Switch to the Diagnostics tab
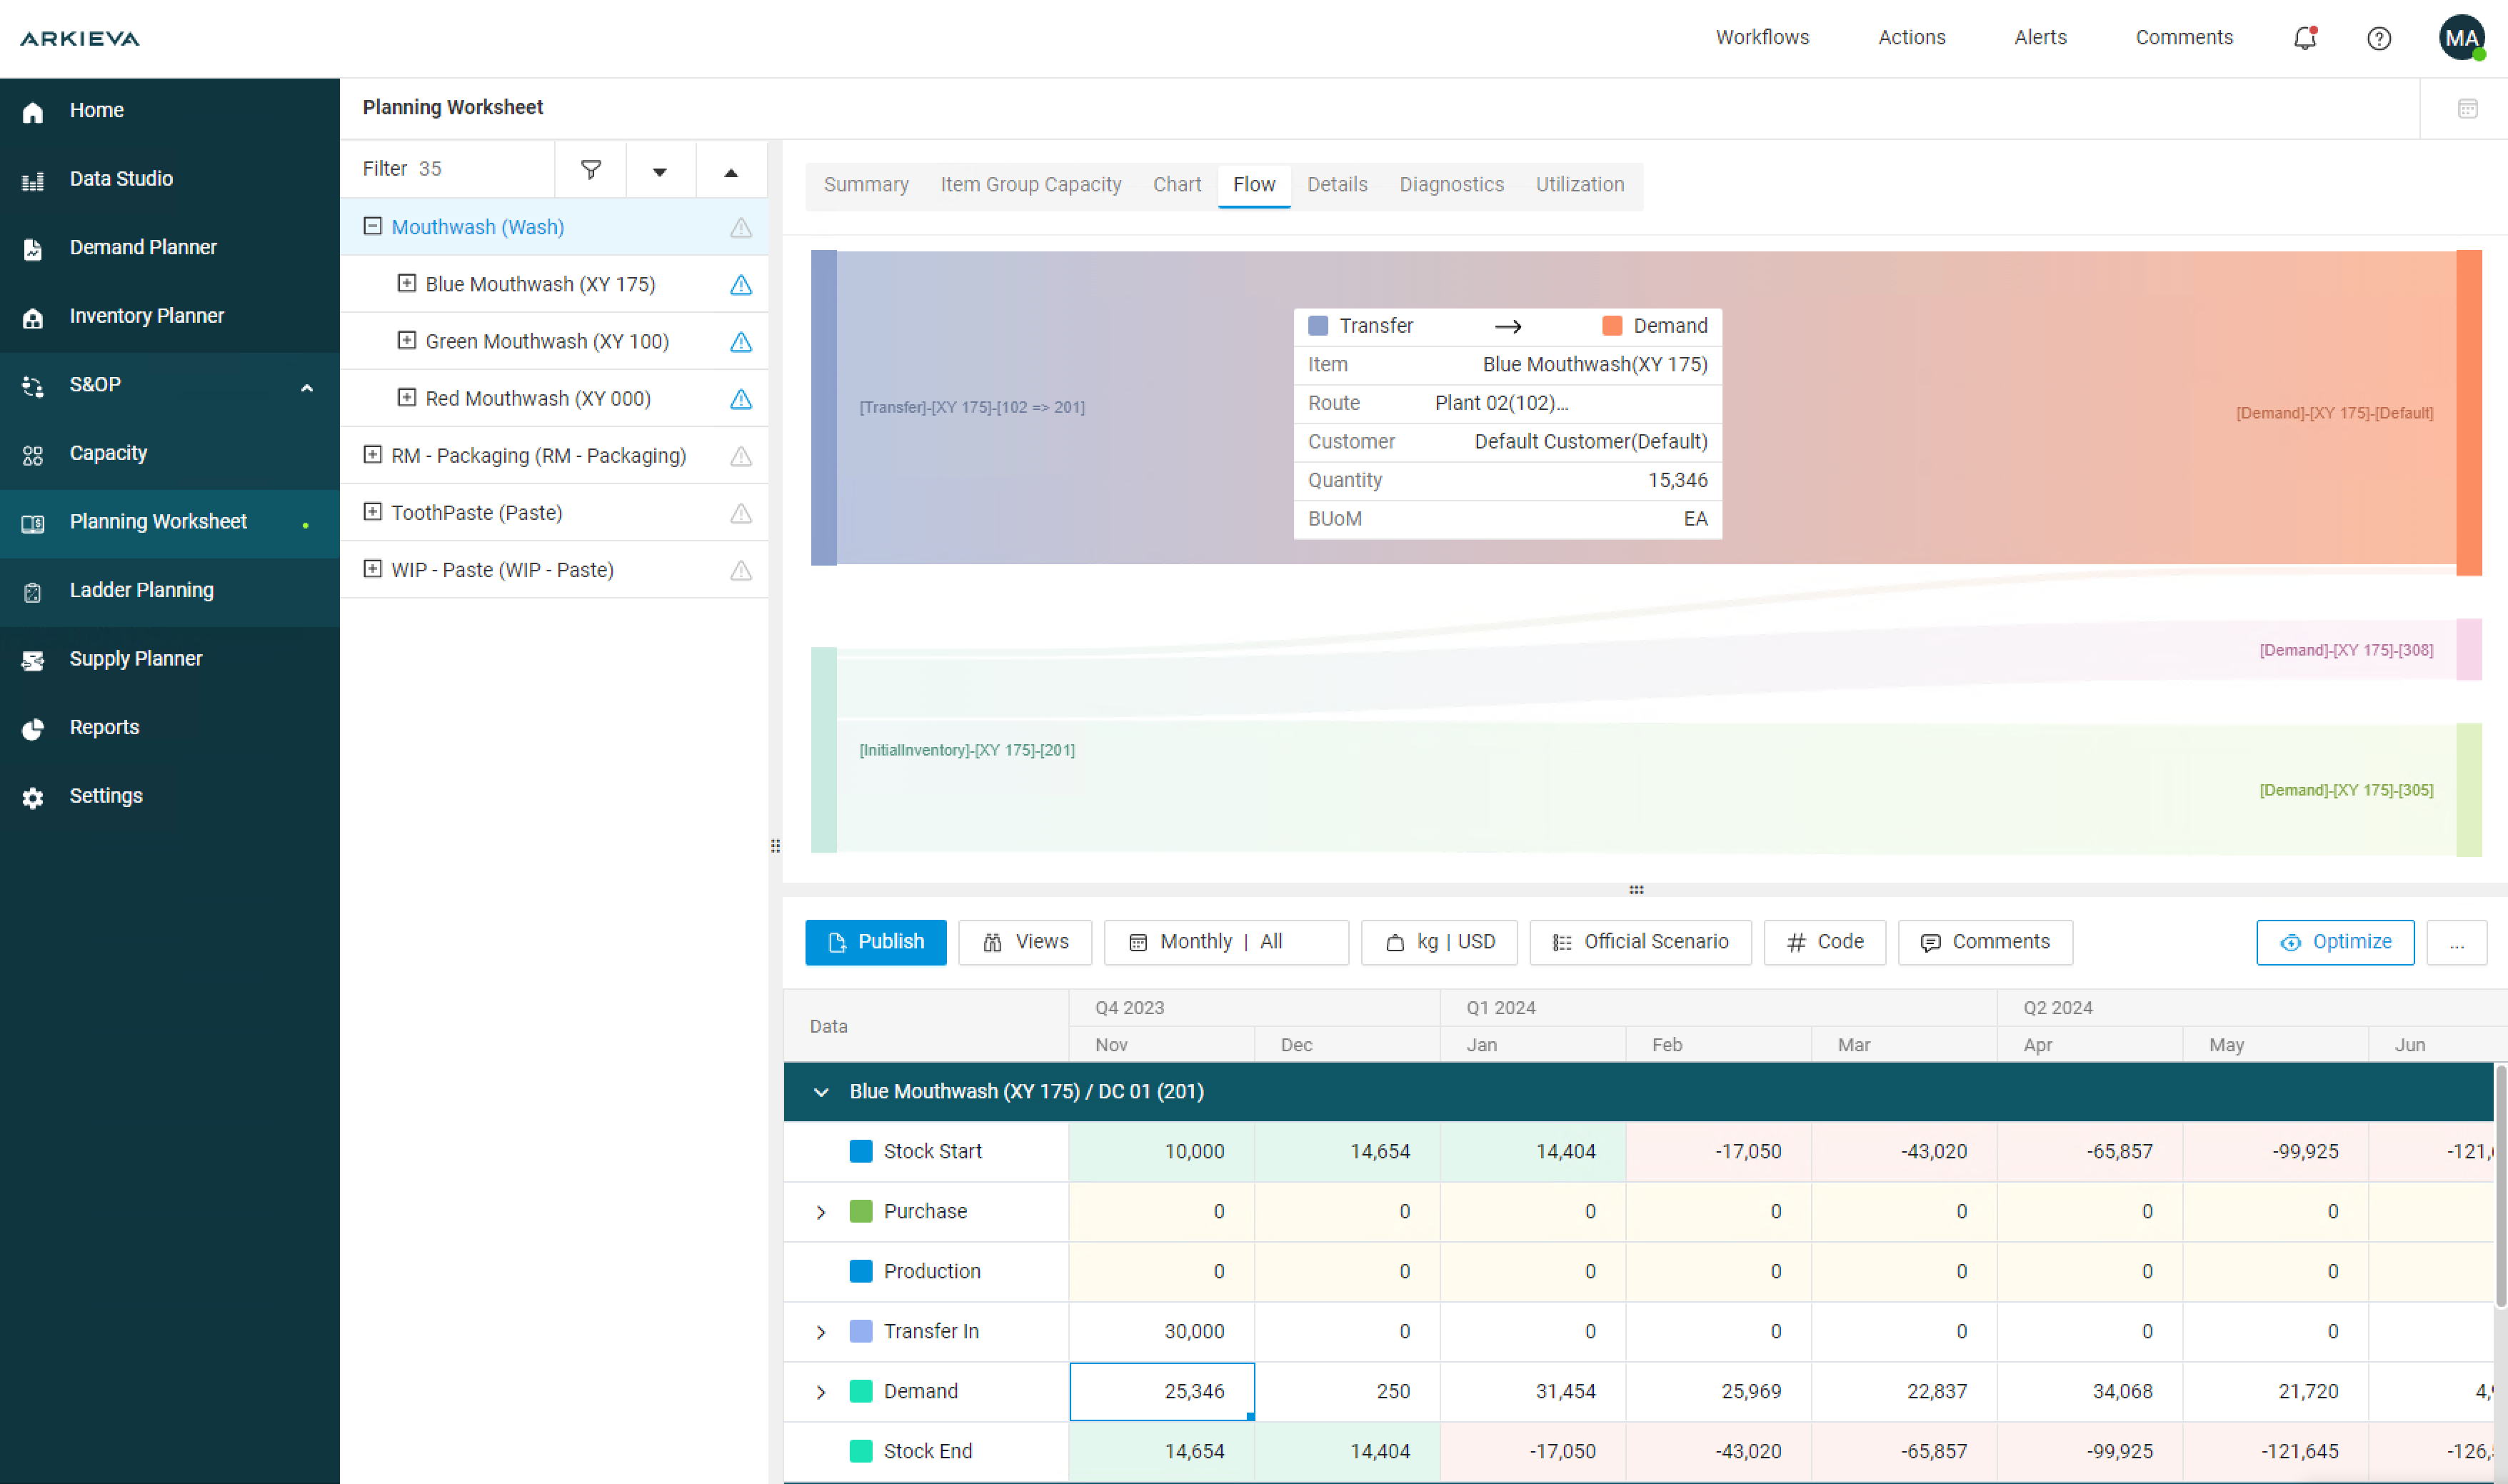Viewport: 2508px width, 1484px height. click(x=1450, y=185)
